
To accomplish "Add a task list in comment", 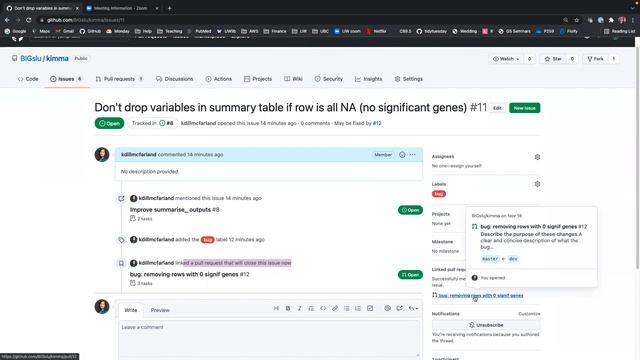I will [370, 308].
